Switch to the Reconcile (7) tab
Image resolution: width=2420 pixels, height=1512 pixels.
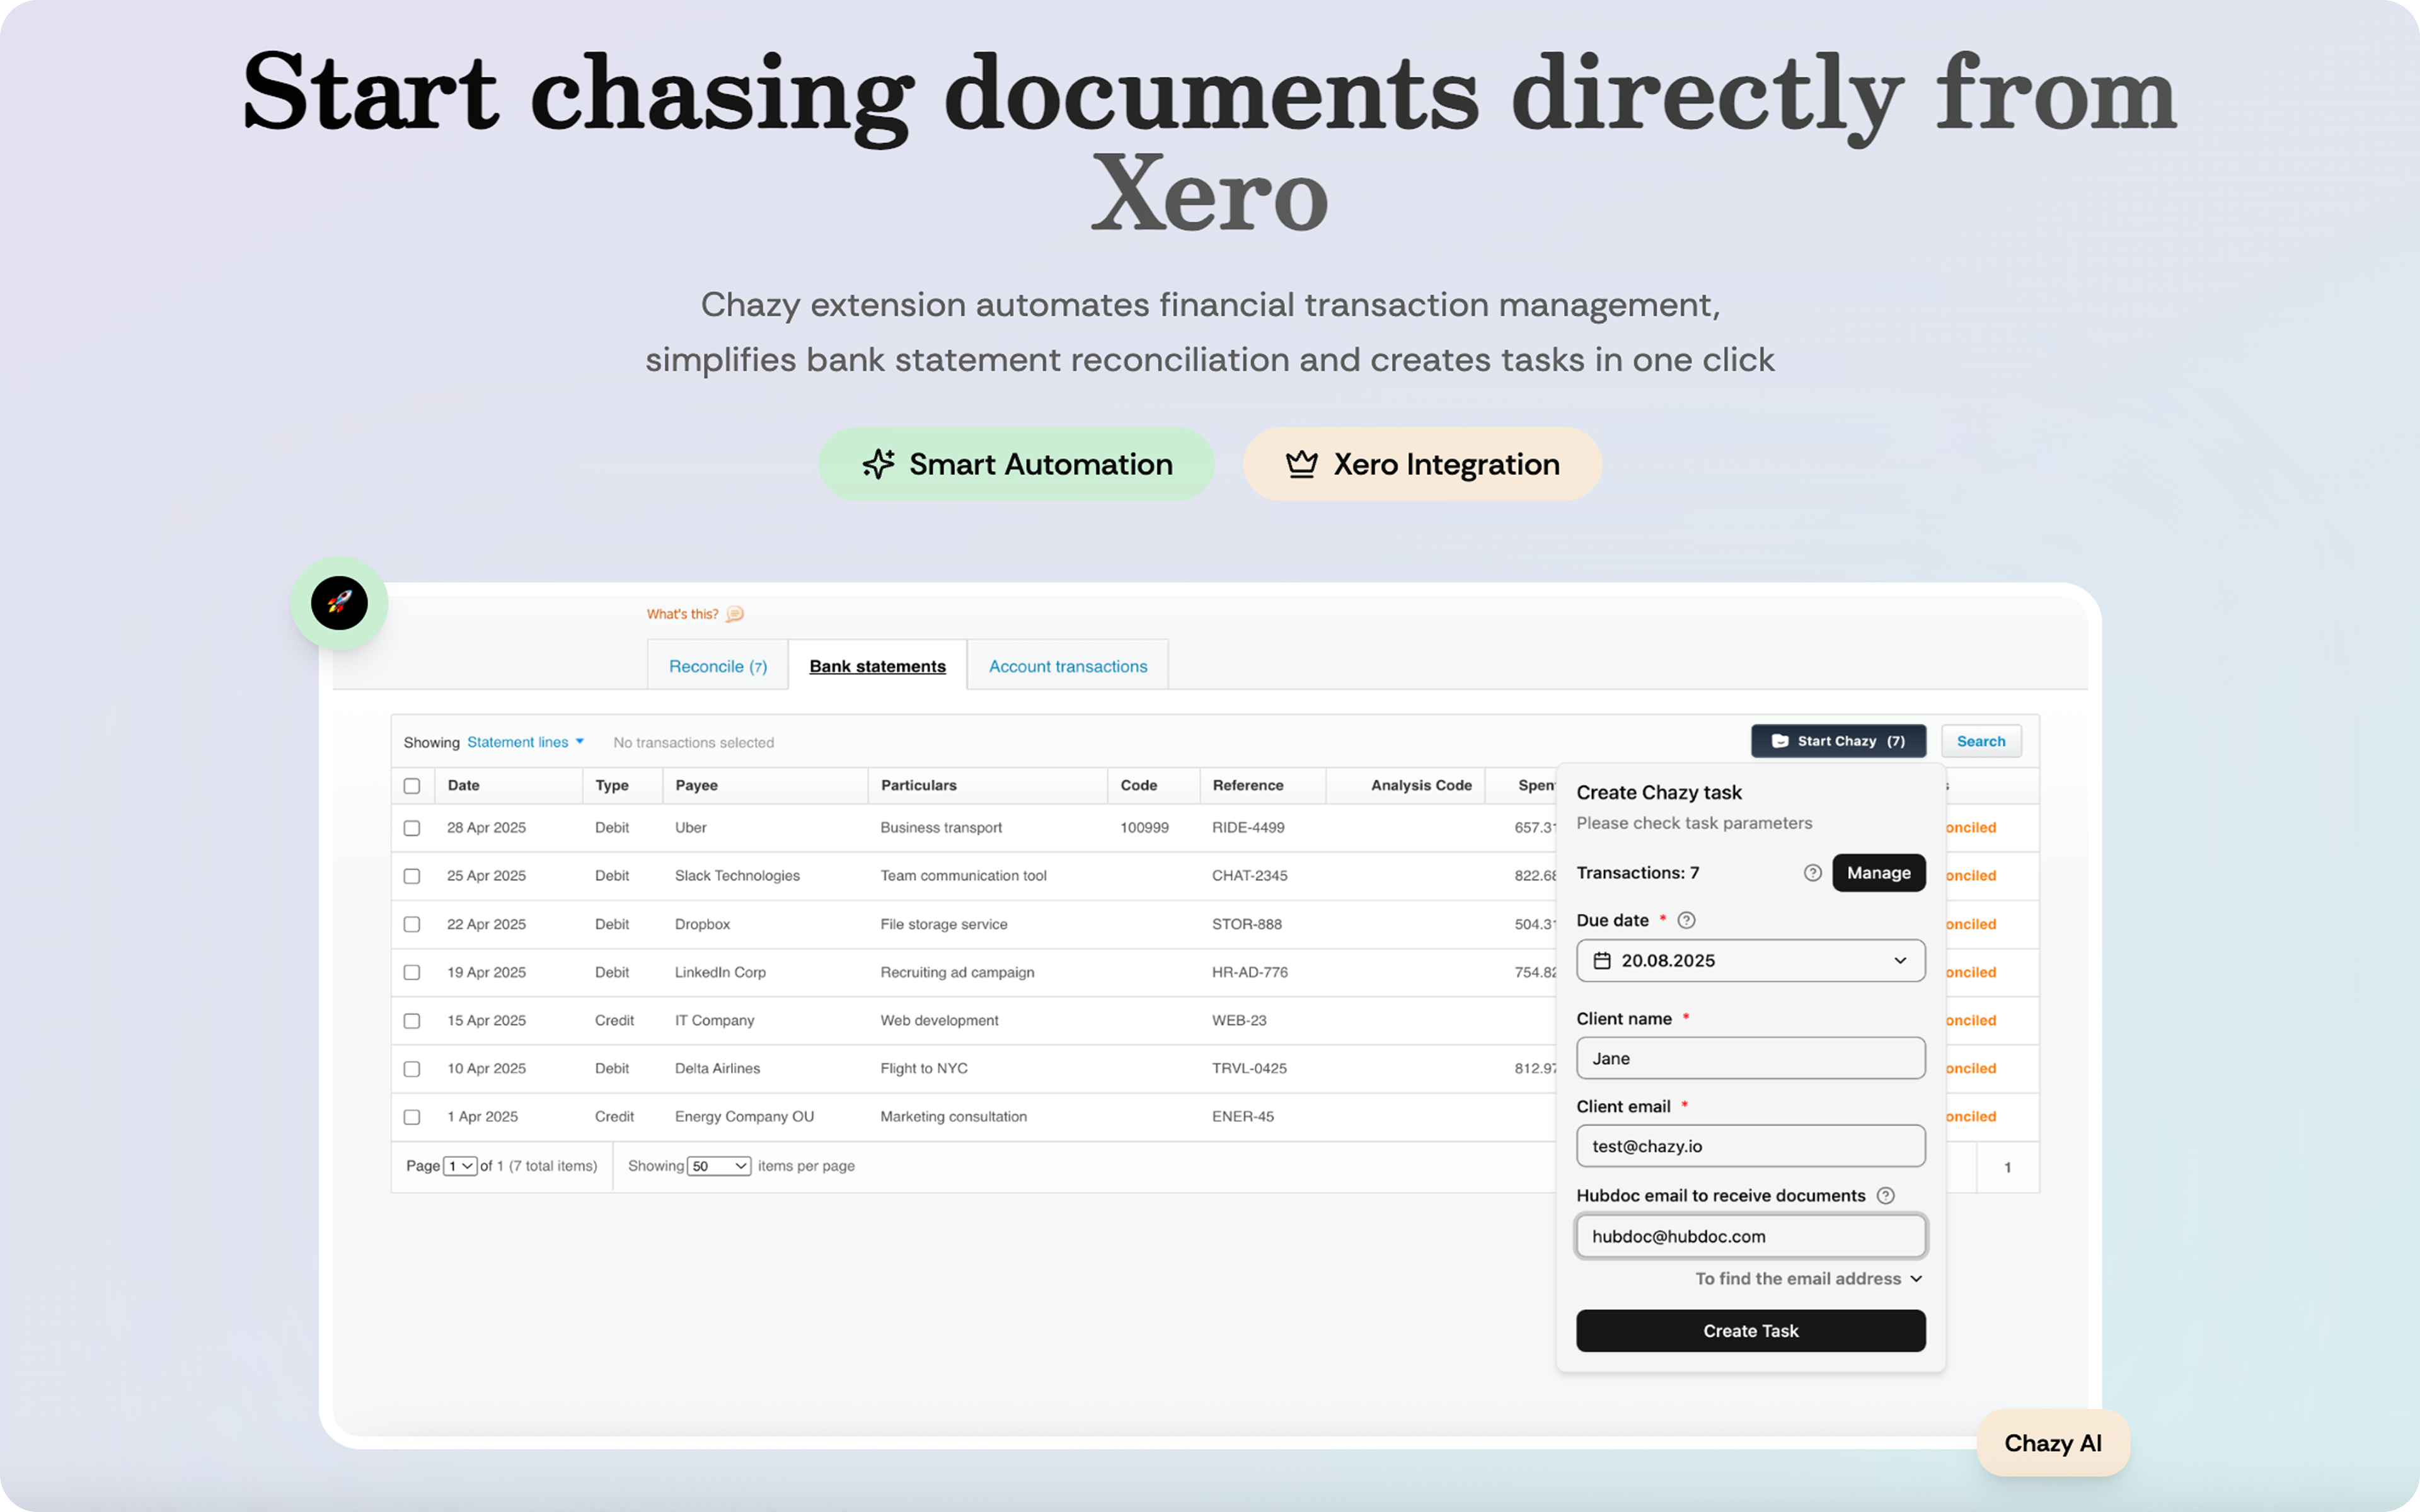pyautogui.click(x=717, y=666)
